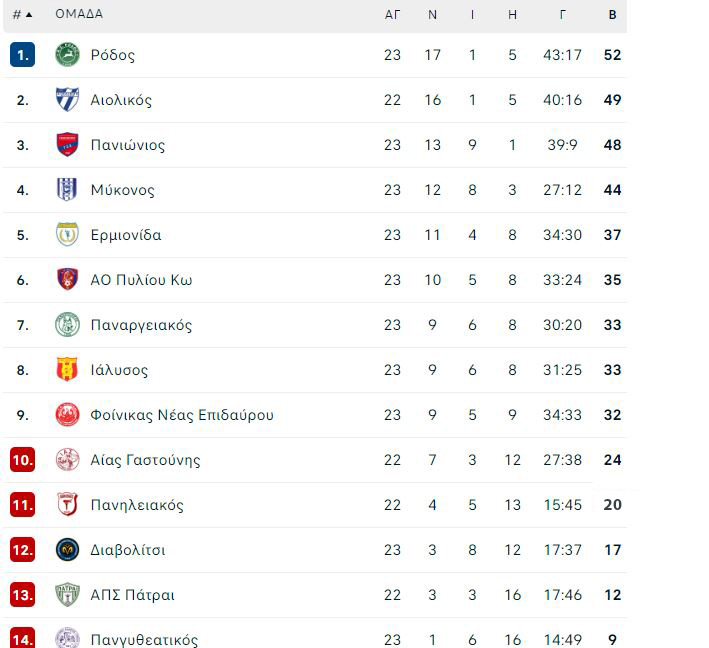This screenshot has width=709, height=648.
Task: Click the Αιολικός team crest icon
Action: coord(67,99)
